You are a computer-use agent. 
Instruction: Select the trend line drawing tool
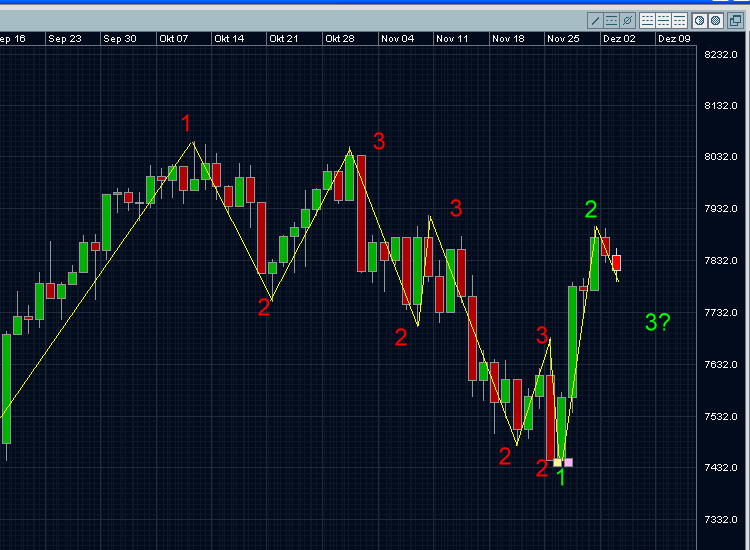(x=595, y=21)
